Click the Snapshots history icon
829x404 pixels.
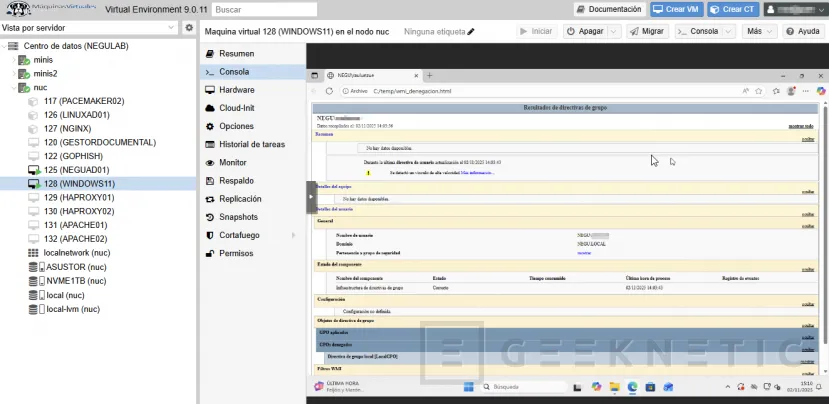(x=209, y=217)
